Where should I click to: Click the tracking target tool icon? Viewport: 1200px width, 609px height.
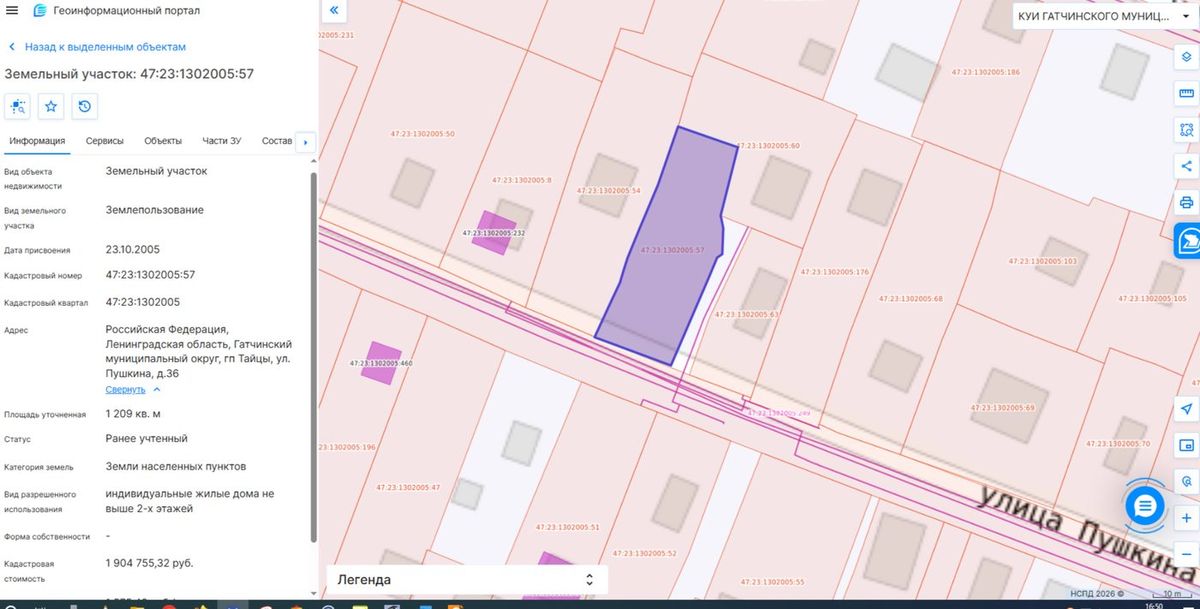(1187, 481)
